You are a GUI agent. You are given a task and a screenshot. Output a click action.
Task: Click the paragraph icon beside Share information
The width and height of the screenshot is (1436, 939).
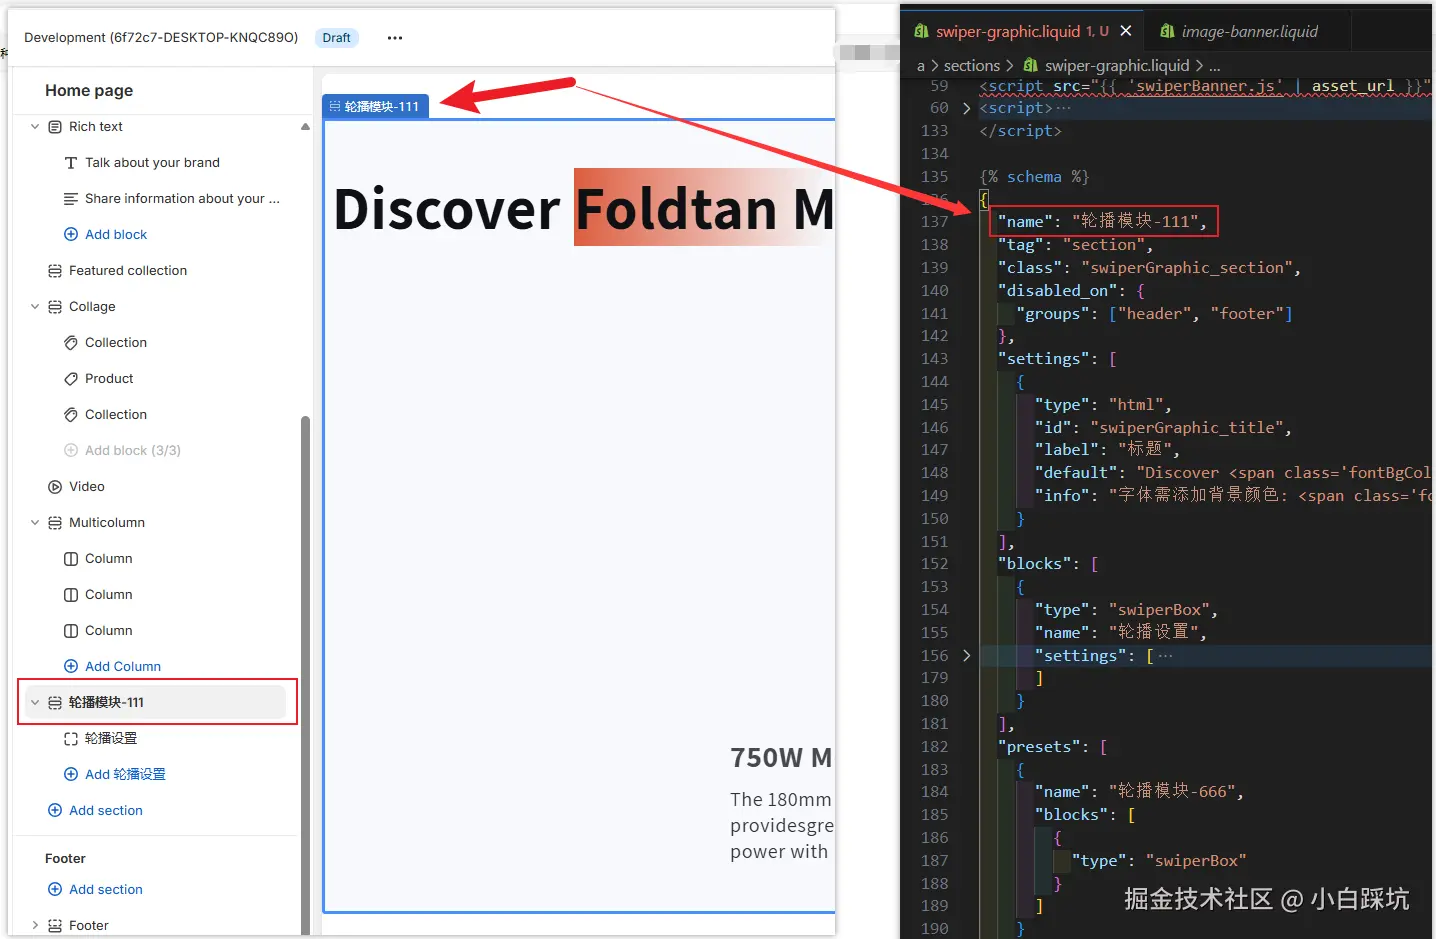71,199
